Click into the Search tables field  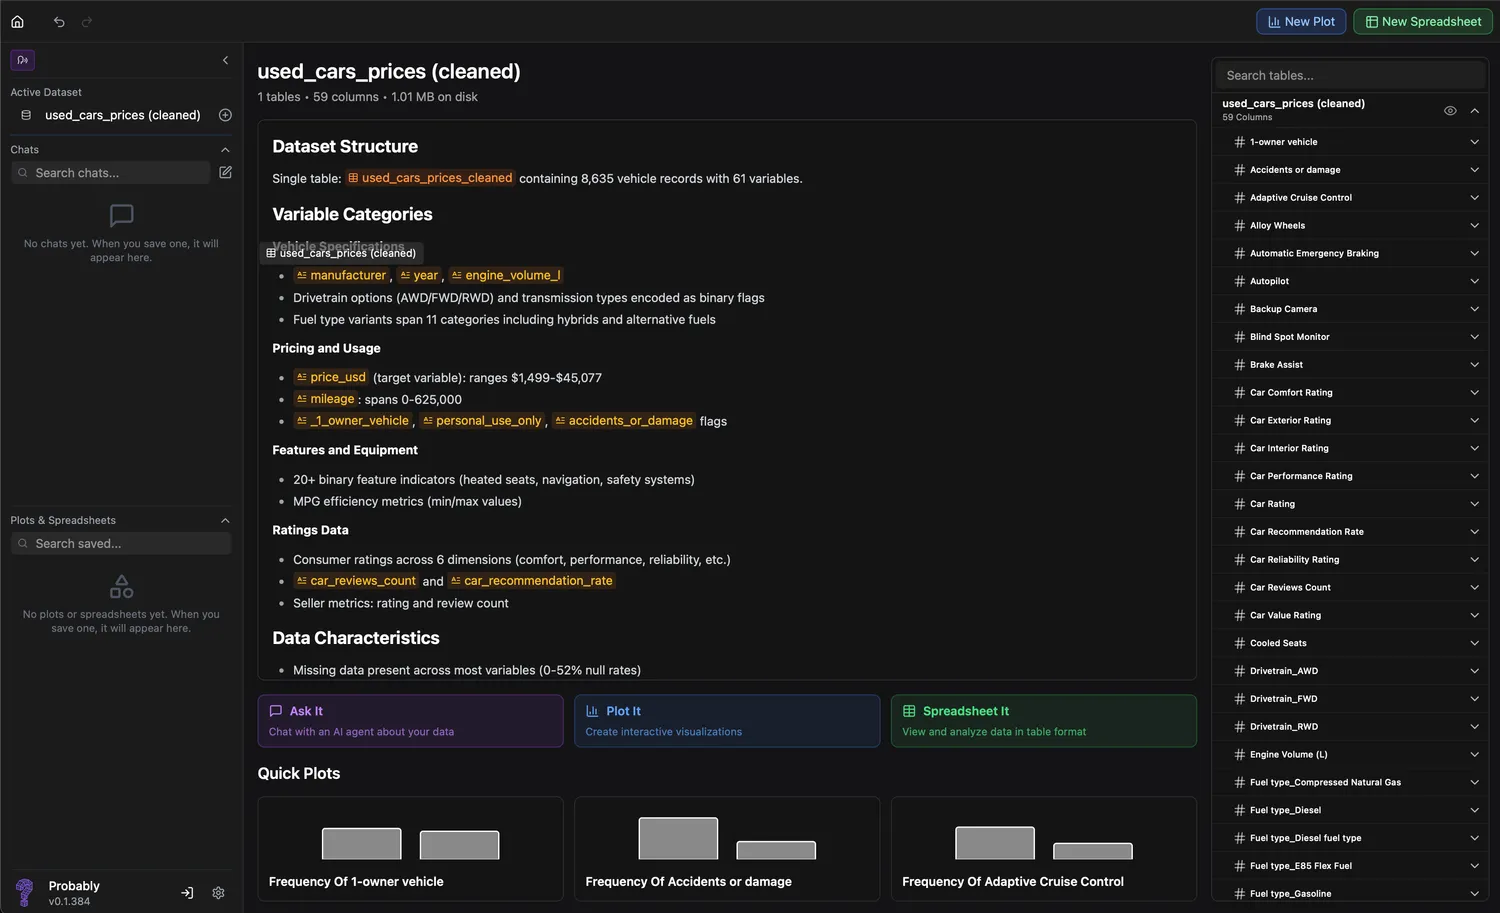(x=1348, y=74)
